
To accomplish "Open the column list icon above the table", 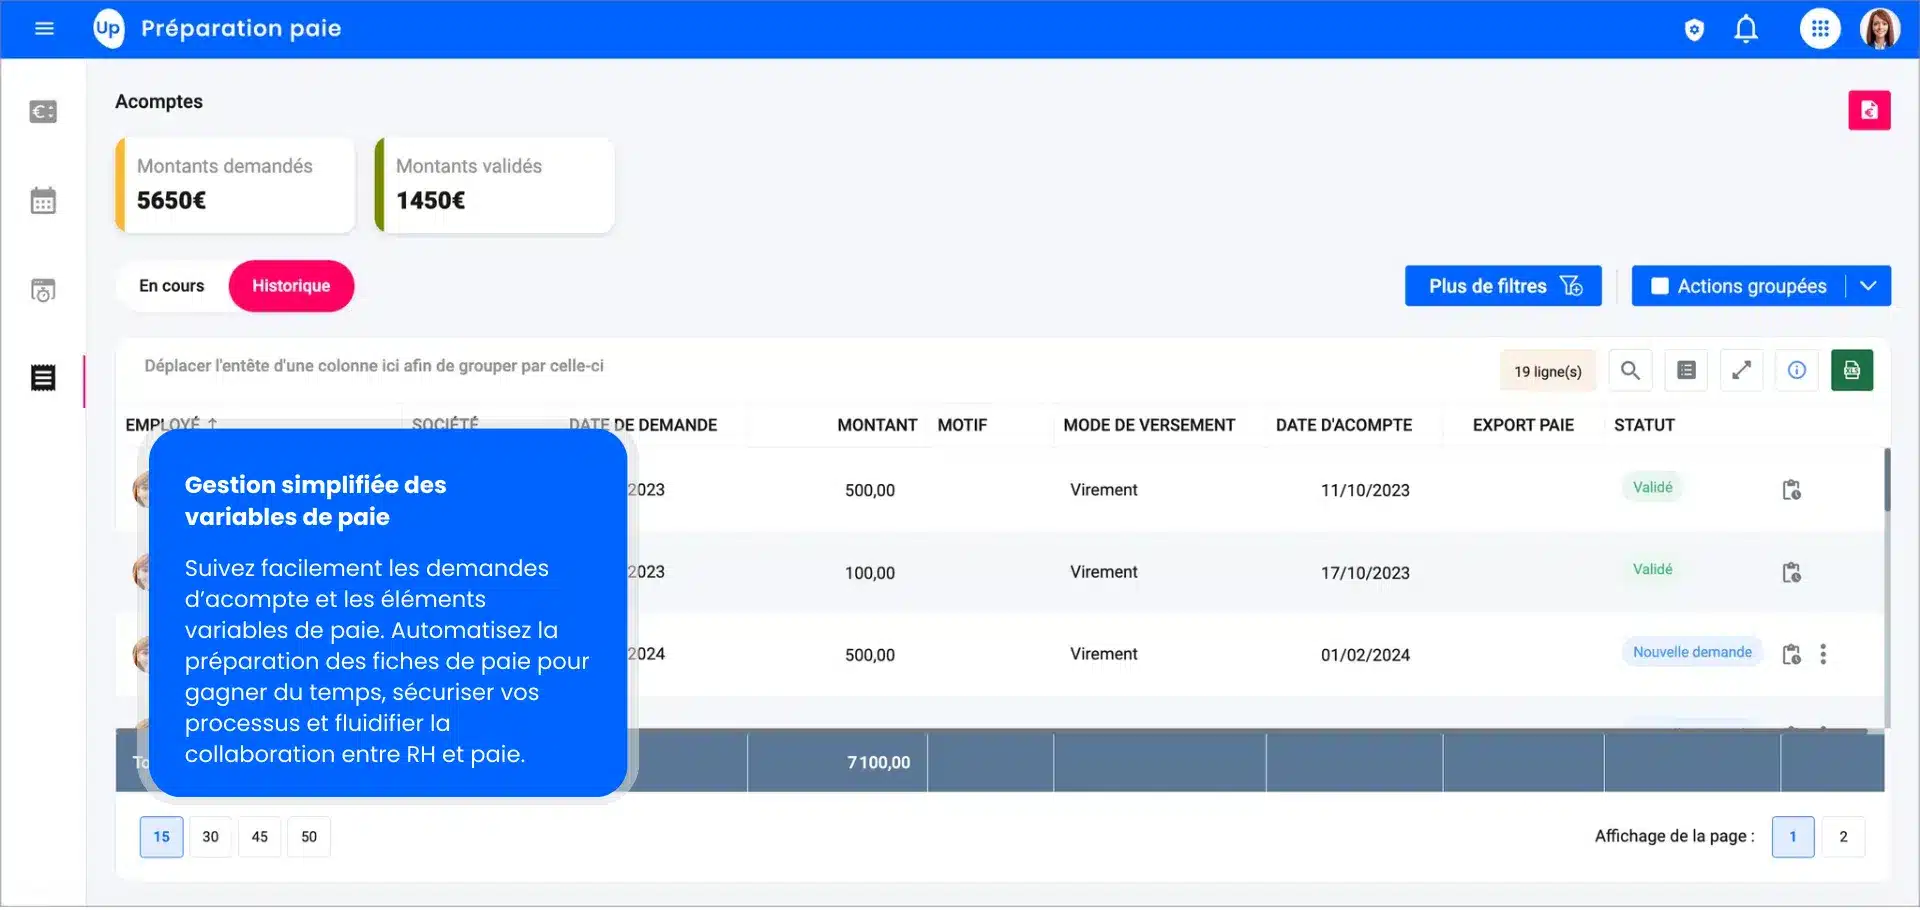I will click(1686, 370).
